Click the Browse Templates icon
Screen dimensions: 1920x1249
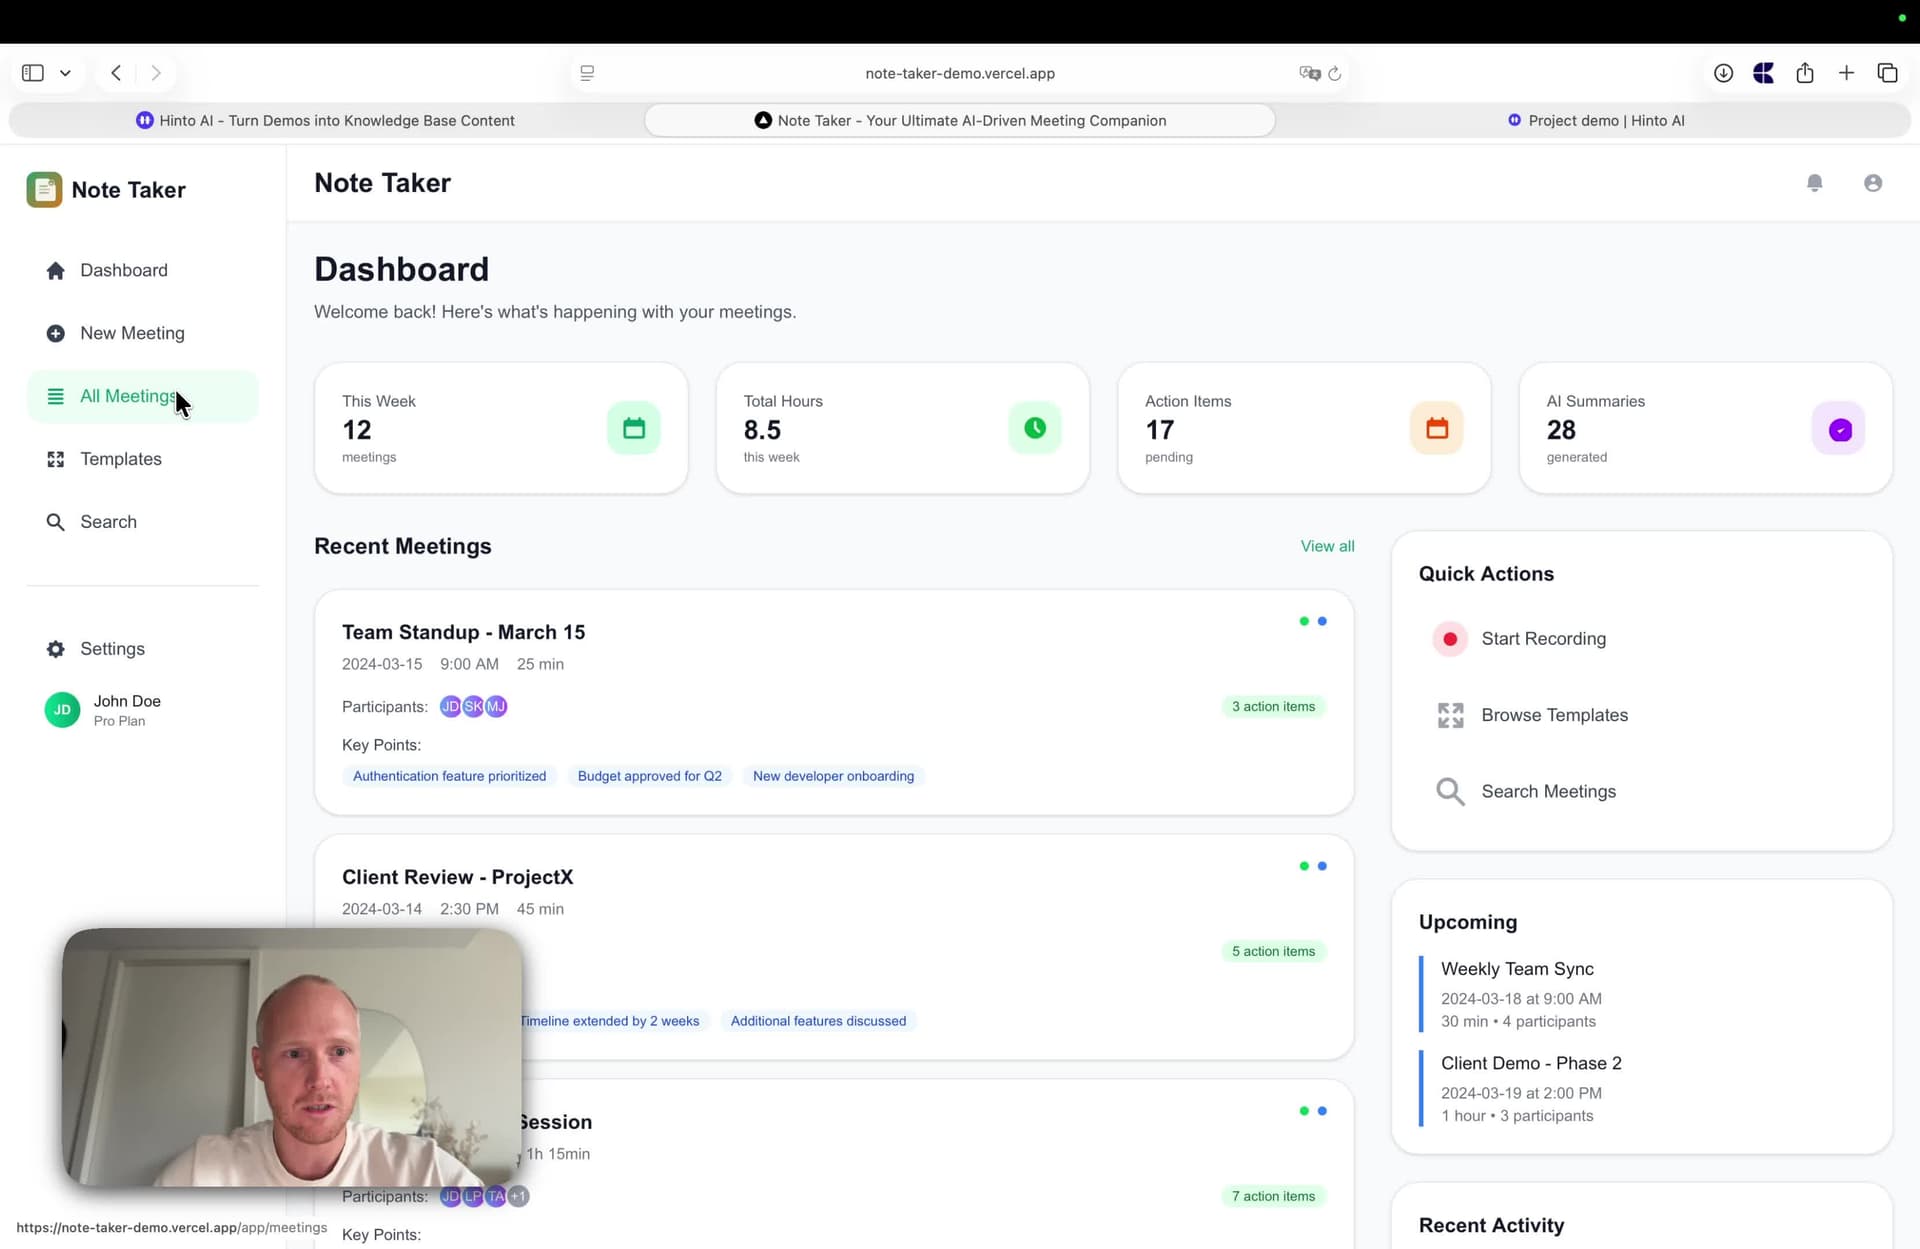[1450, 715]
